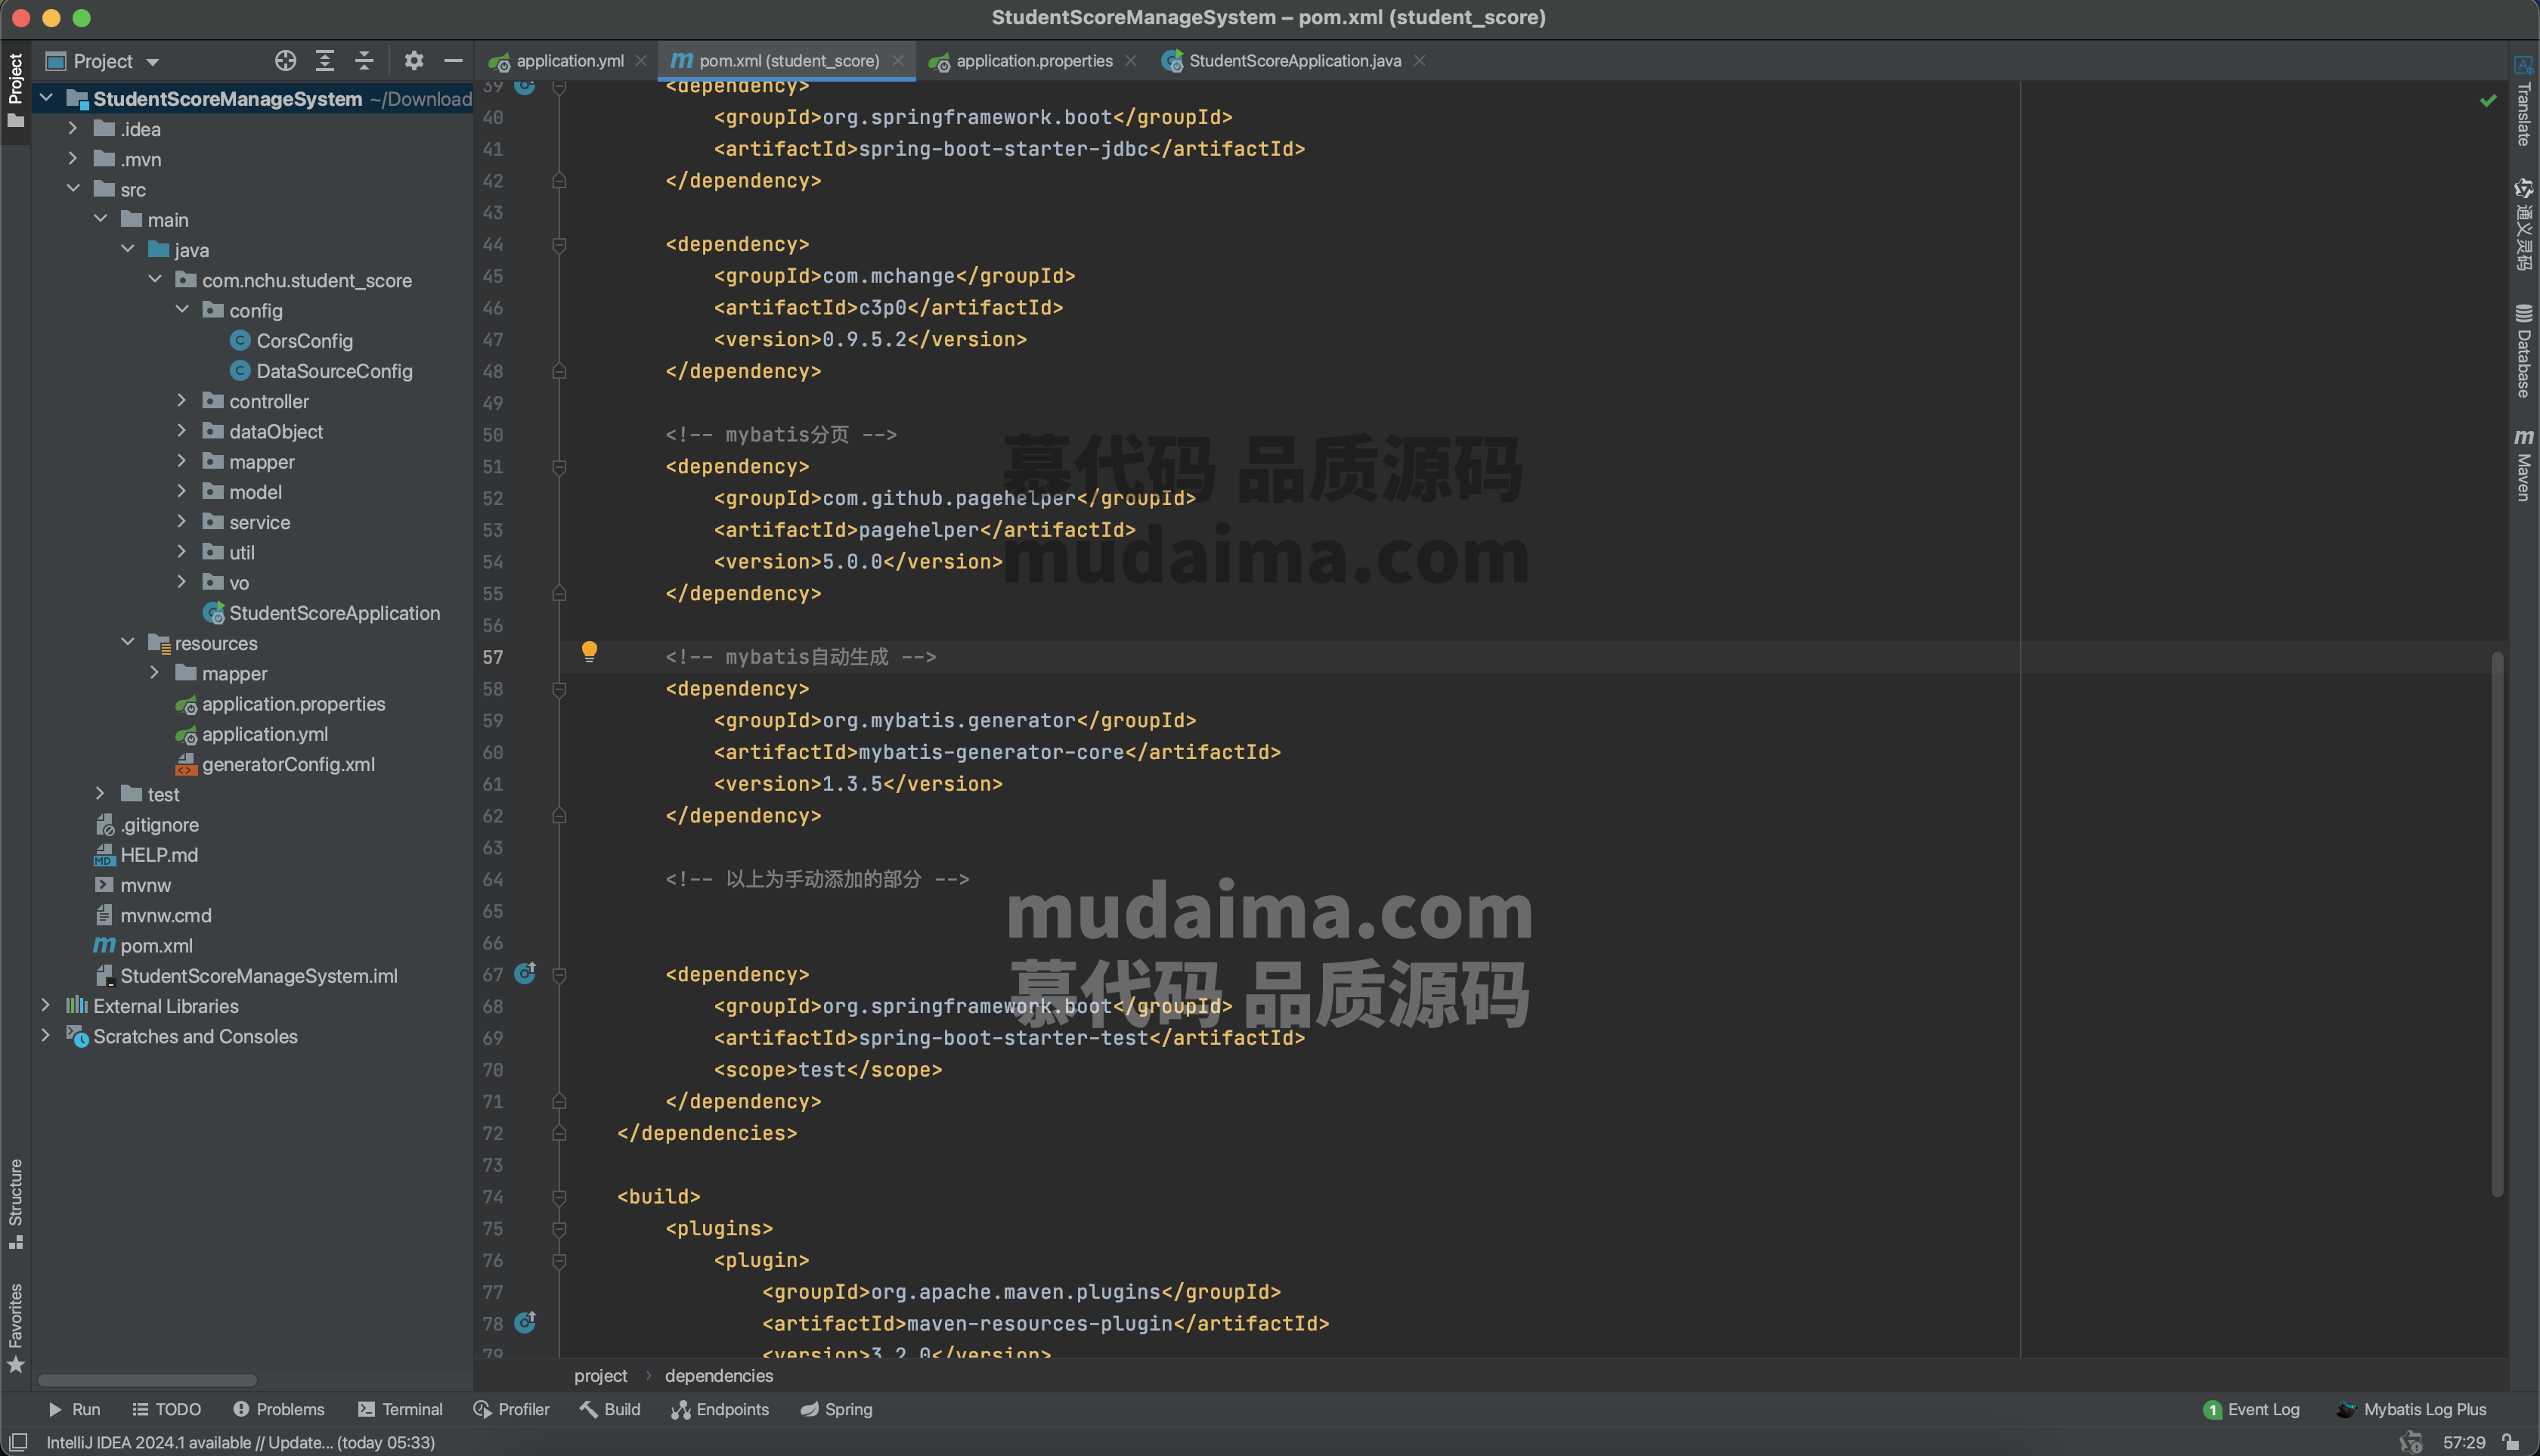This screenshot has height=1456, width=2540.
Task: Collapse the fold marker at line 44 dependency
Action: point(560,244)
